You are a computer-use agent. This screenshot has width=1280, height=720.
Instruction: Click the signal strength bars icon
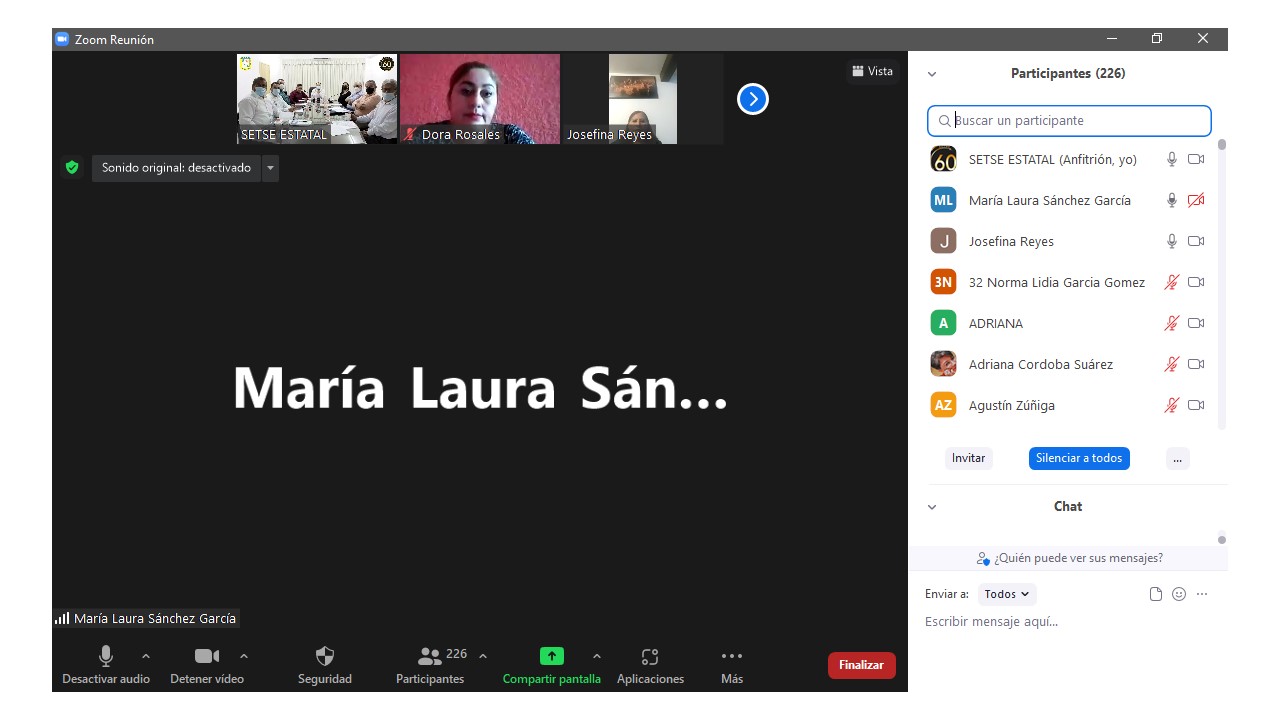click(x=62, y=619)
